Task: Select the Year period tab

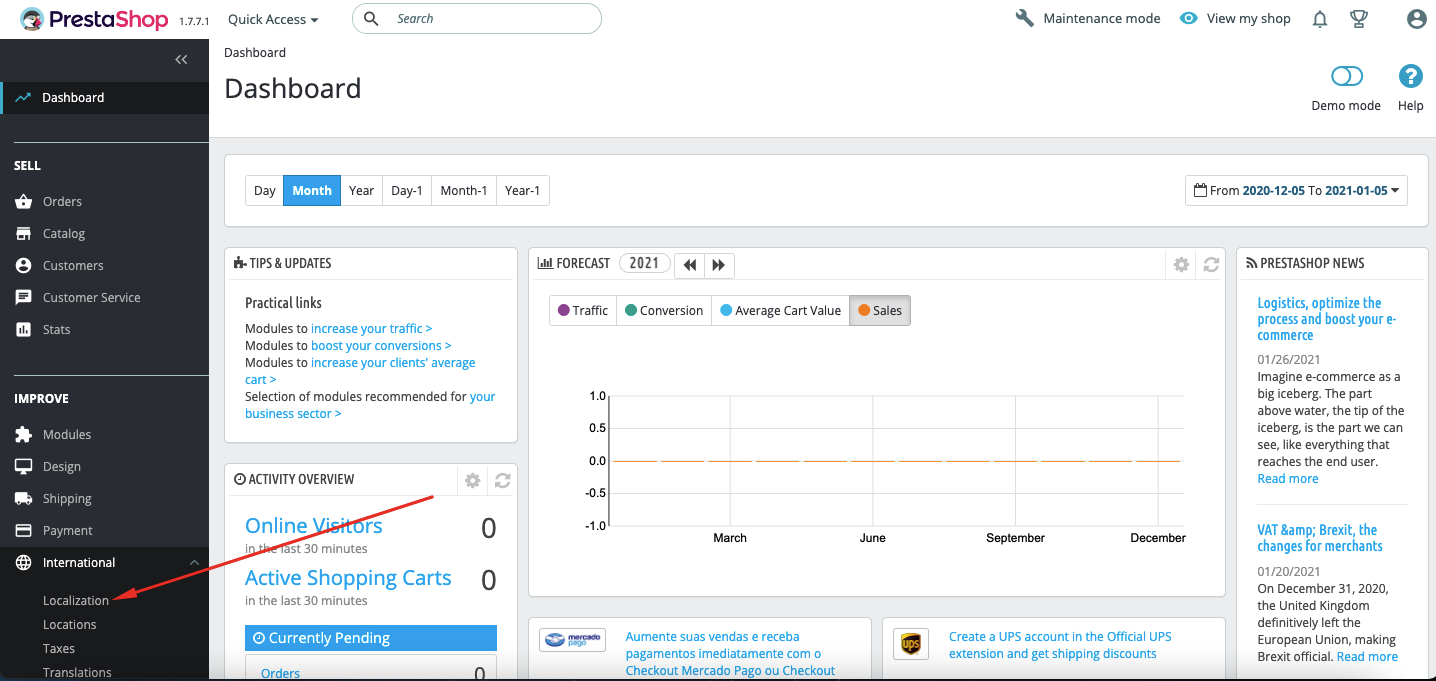Action: [362, 190]
